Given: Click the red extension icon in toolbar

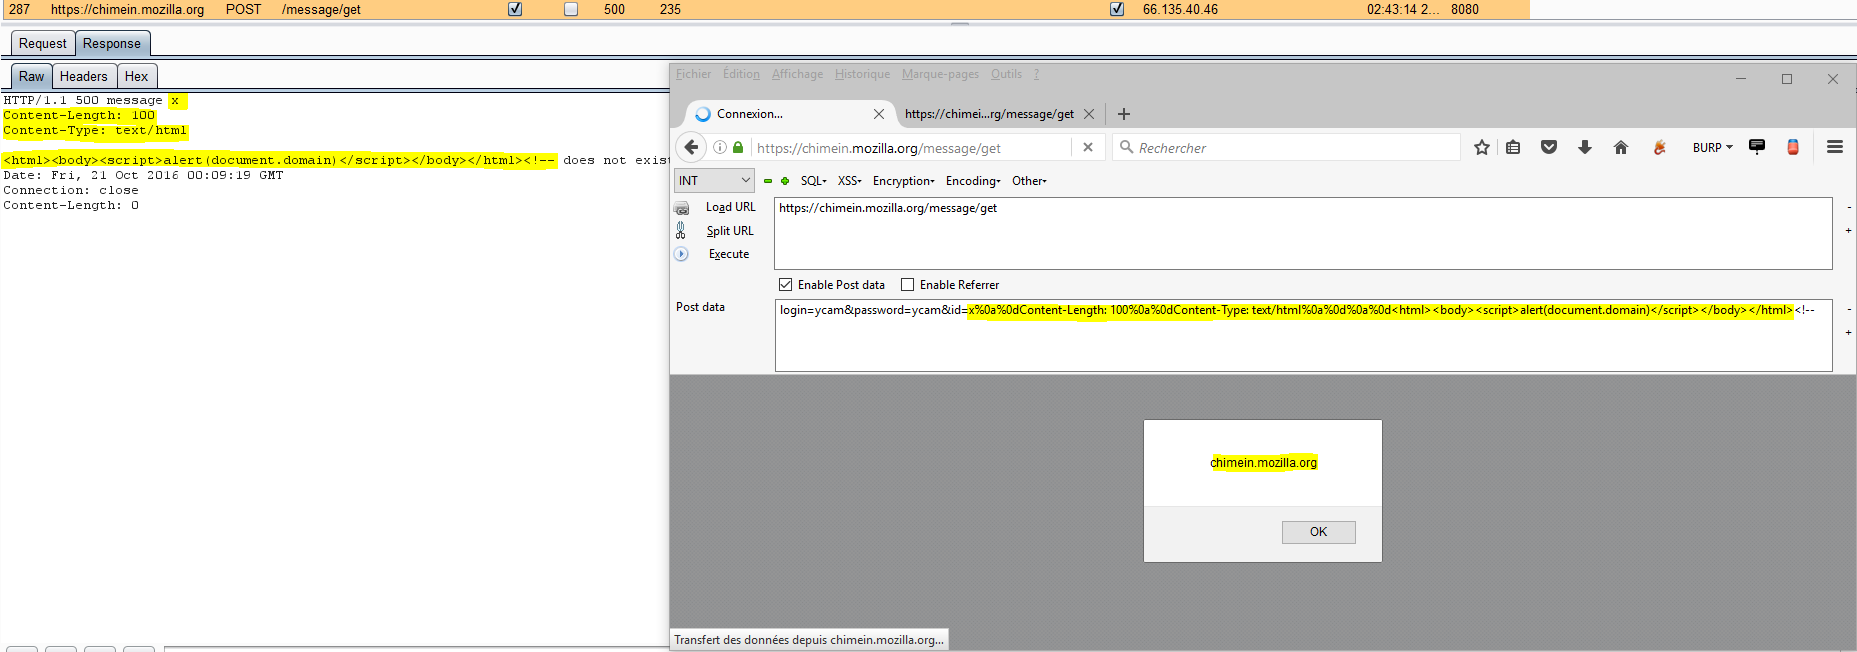Looking at the screenshot, I should coord(1793,147).
